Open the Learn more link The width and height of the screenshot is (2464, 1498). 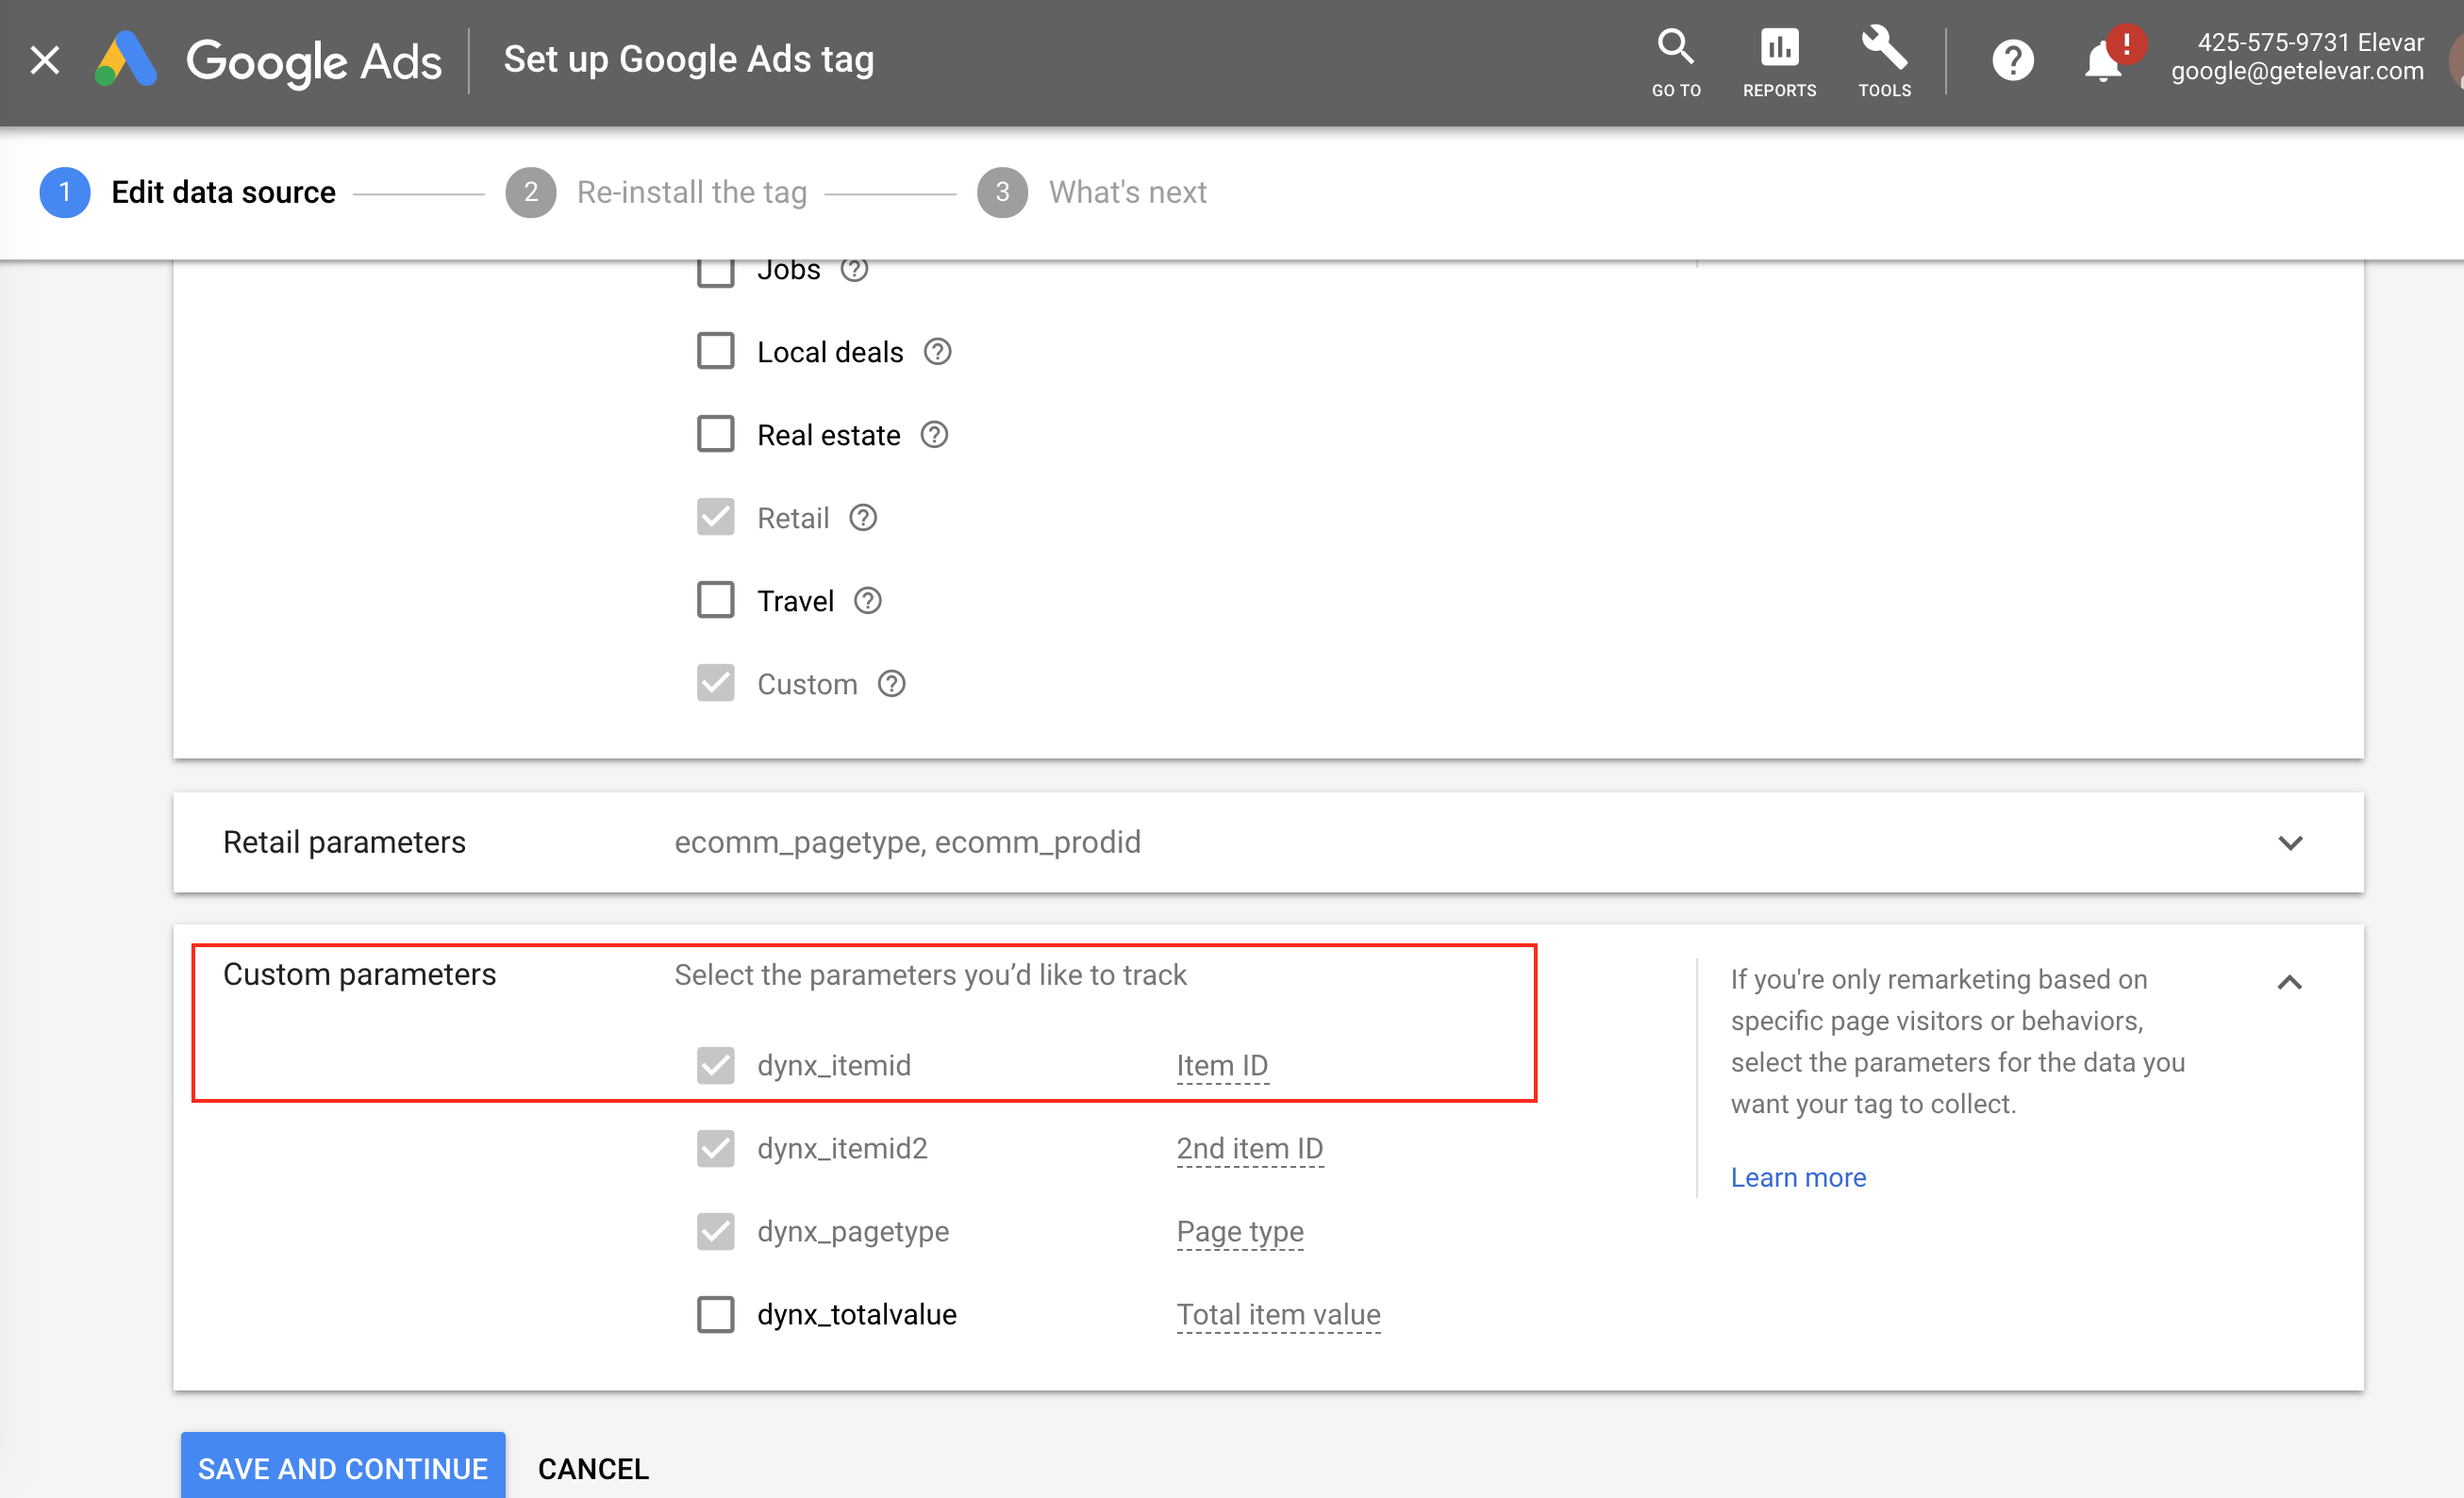(x=1797, y=1177)
